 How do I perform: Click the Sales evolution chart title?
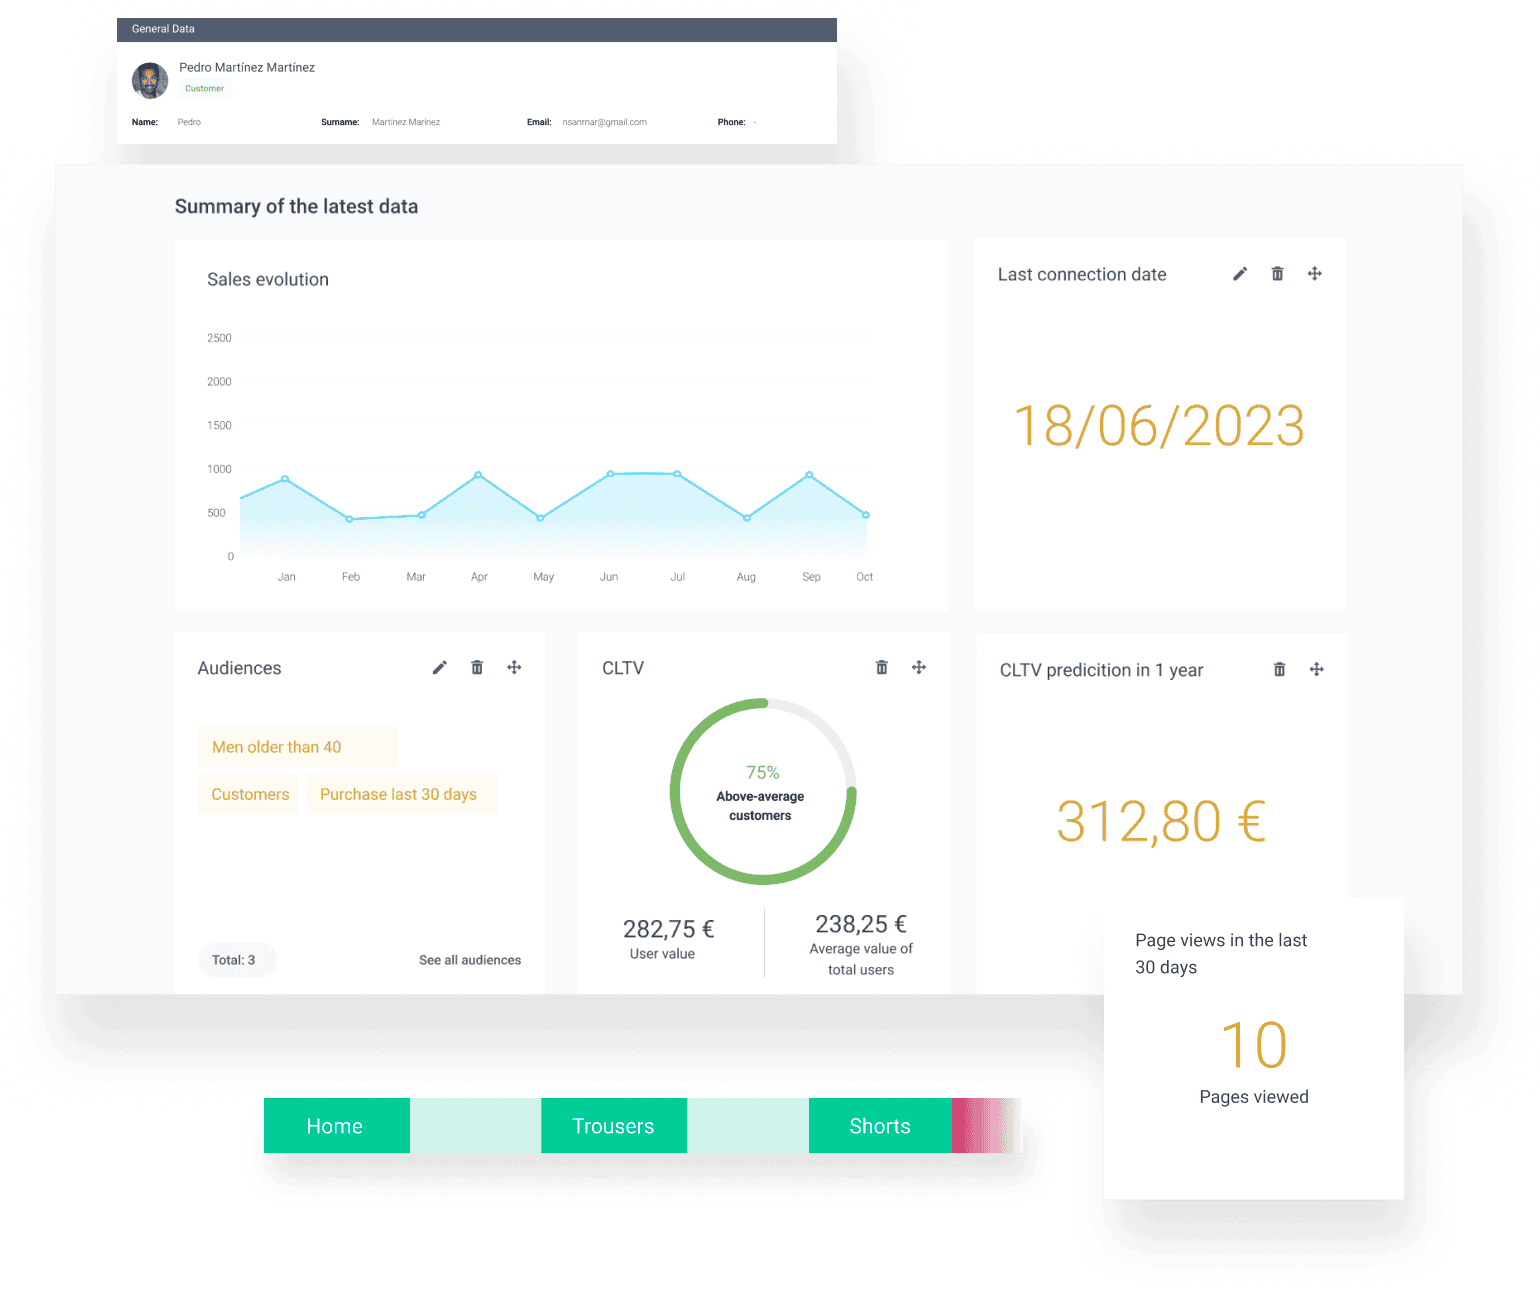click(268, 280)
